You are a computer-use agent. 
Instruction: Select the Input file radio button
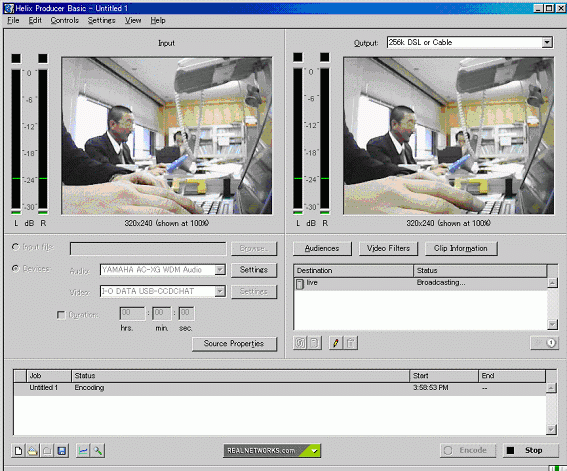[x=15, y=247]
